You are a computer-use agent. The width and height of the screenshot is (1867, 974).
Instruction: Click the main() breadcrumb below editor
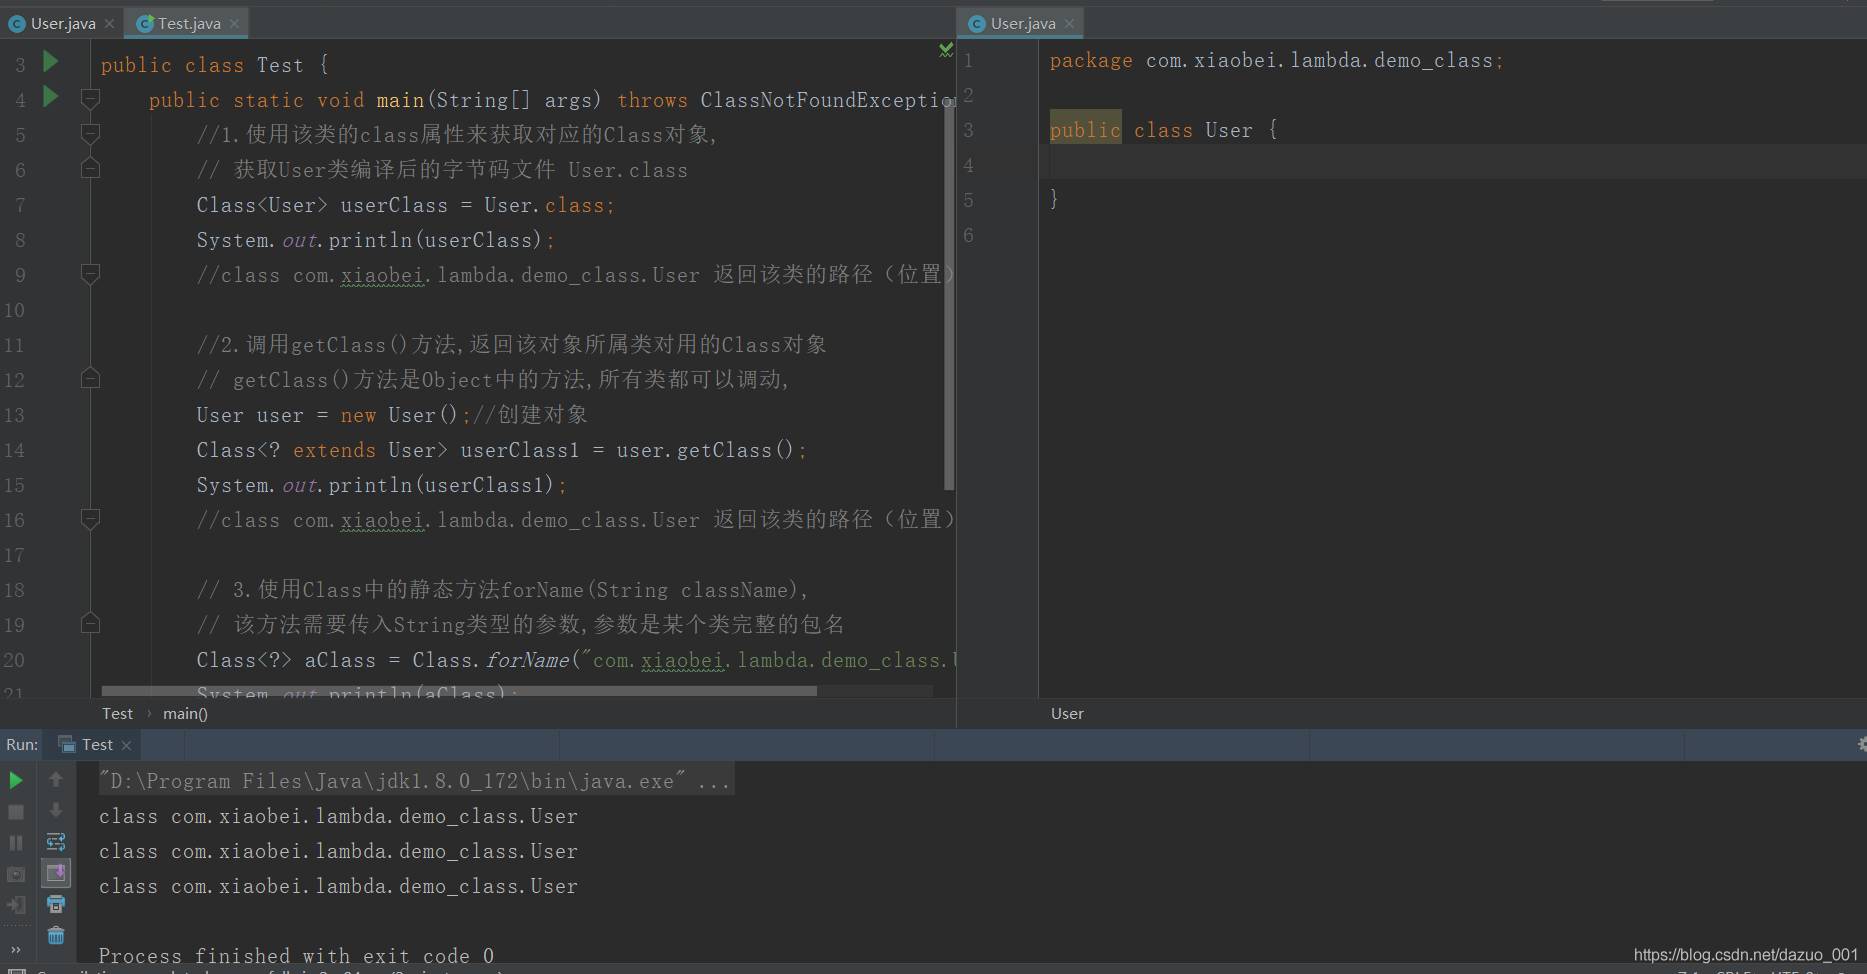click(185, 714)
